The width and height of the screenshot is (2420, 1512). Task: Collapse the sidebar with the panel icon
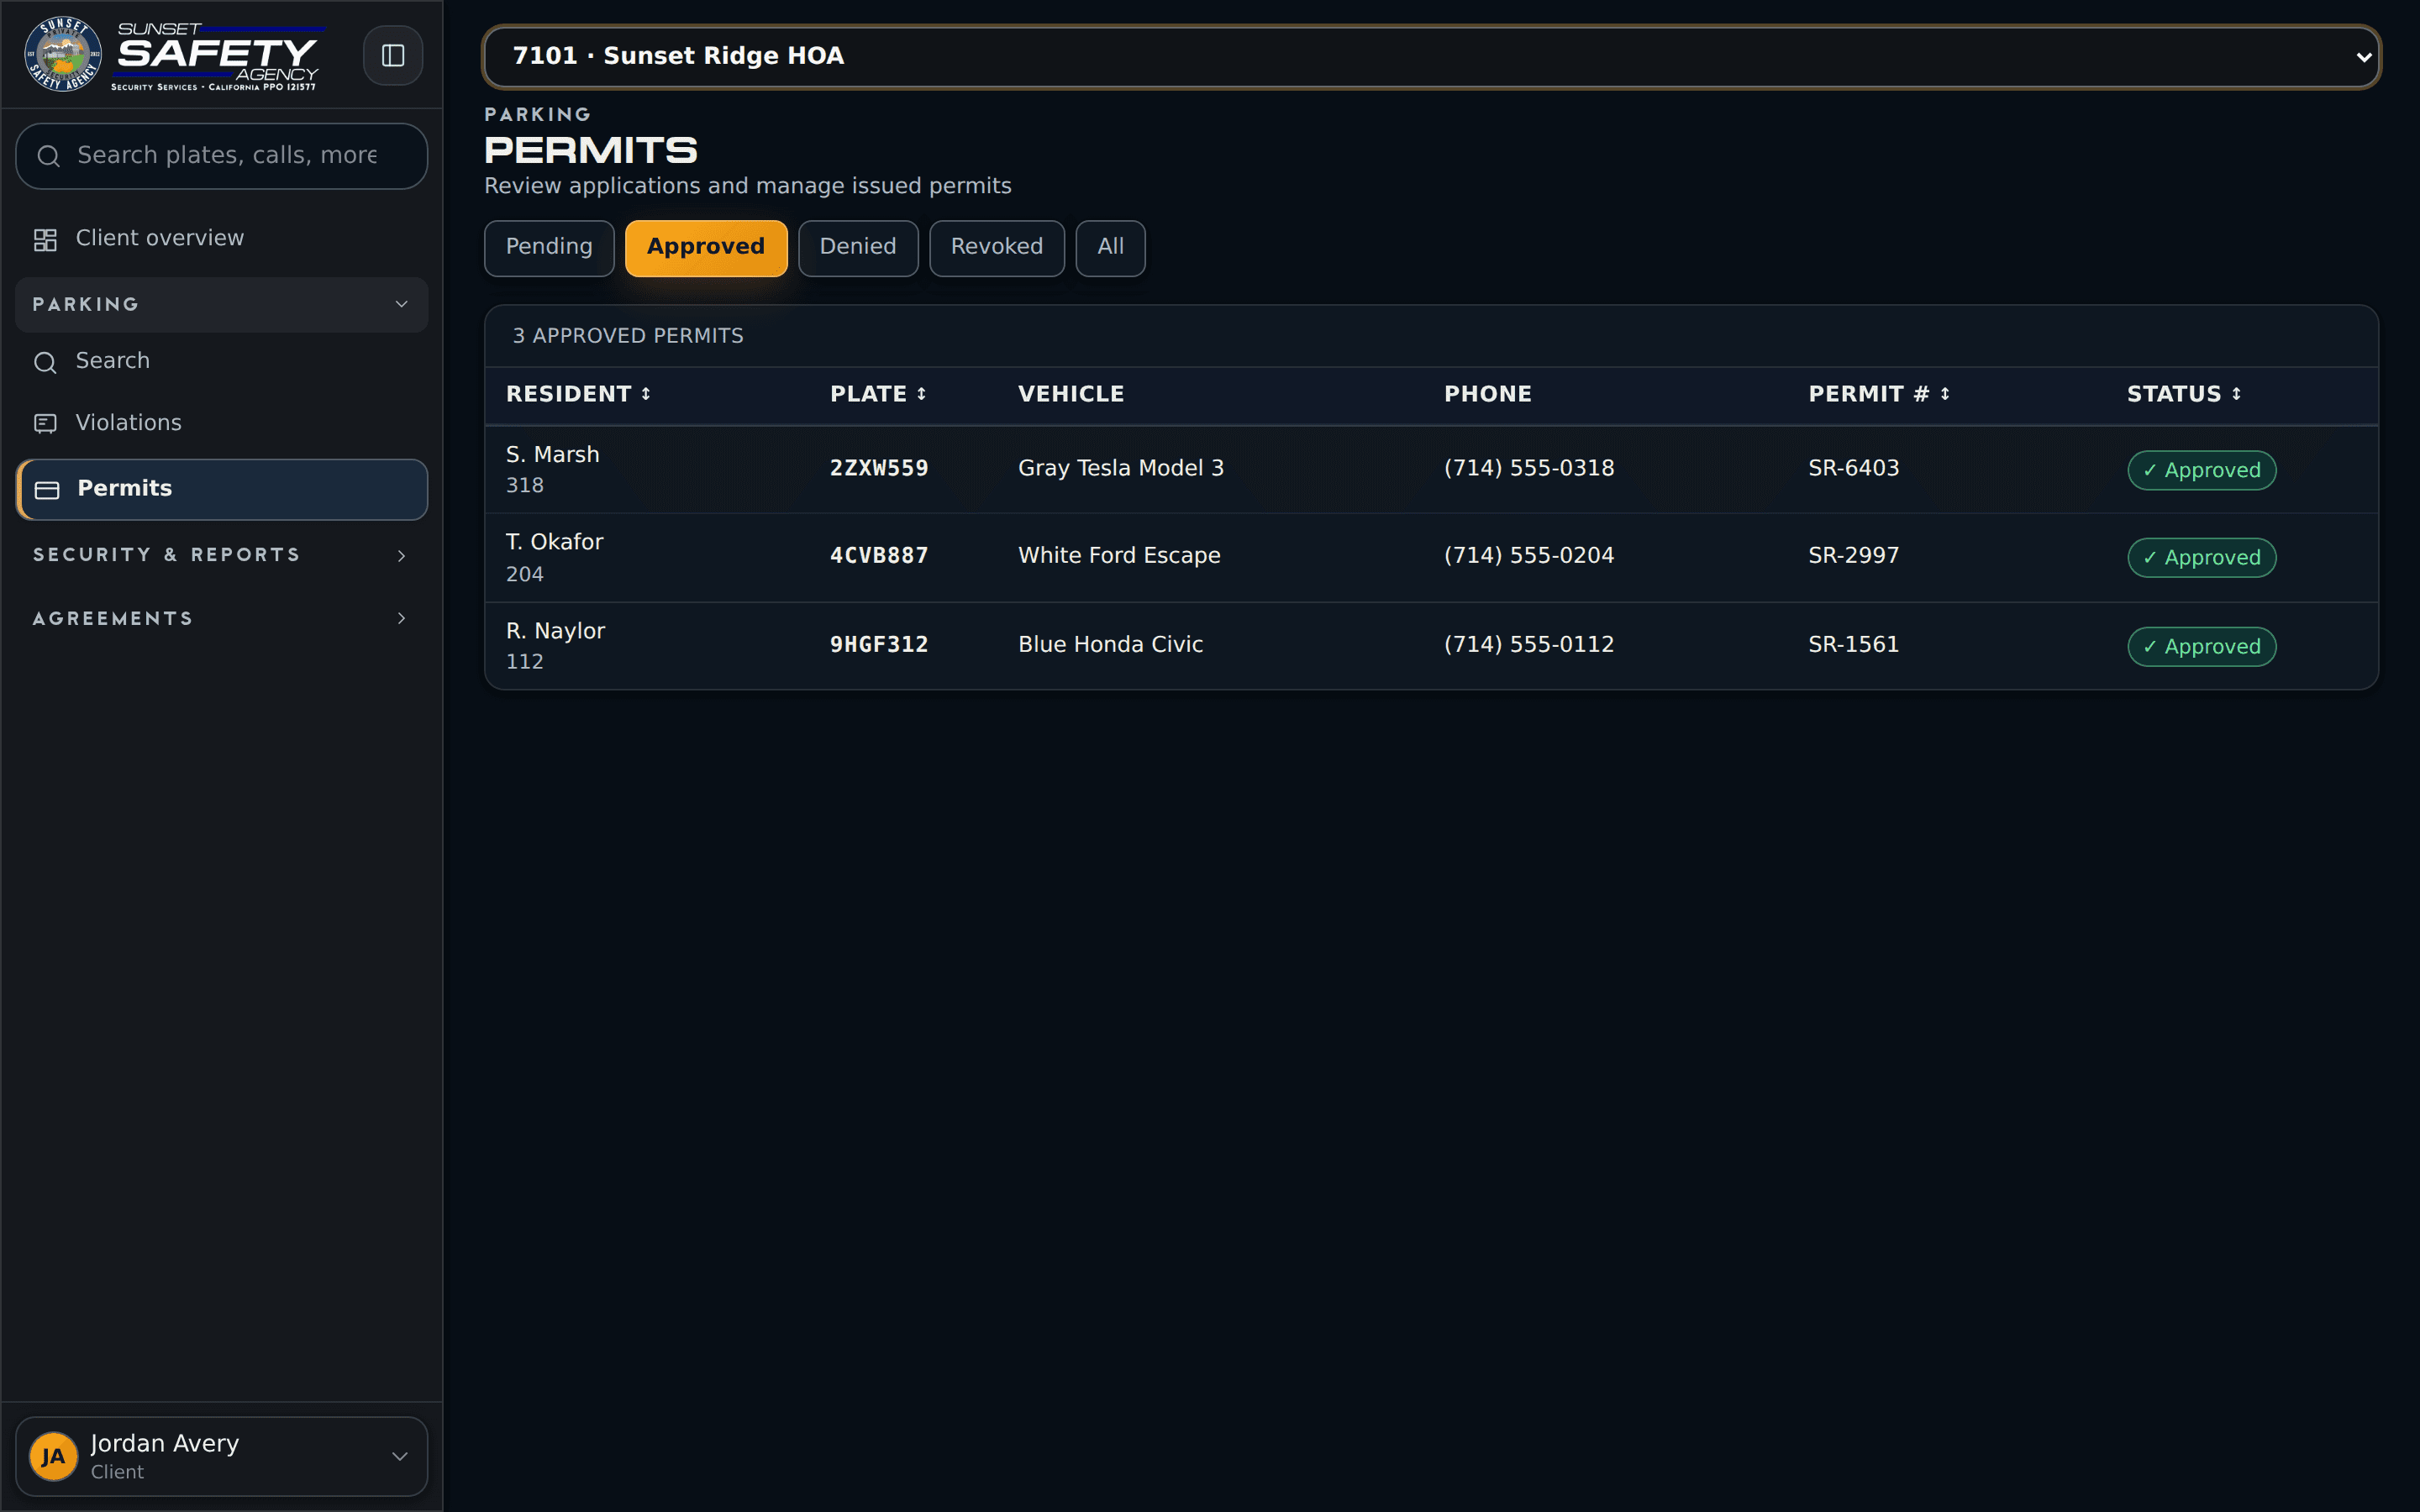pos(393,55)
